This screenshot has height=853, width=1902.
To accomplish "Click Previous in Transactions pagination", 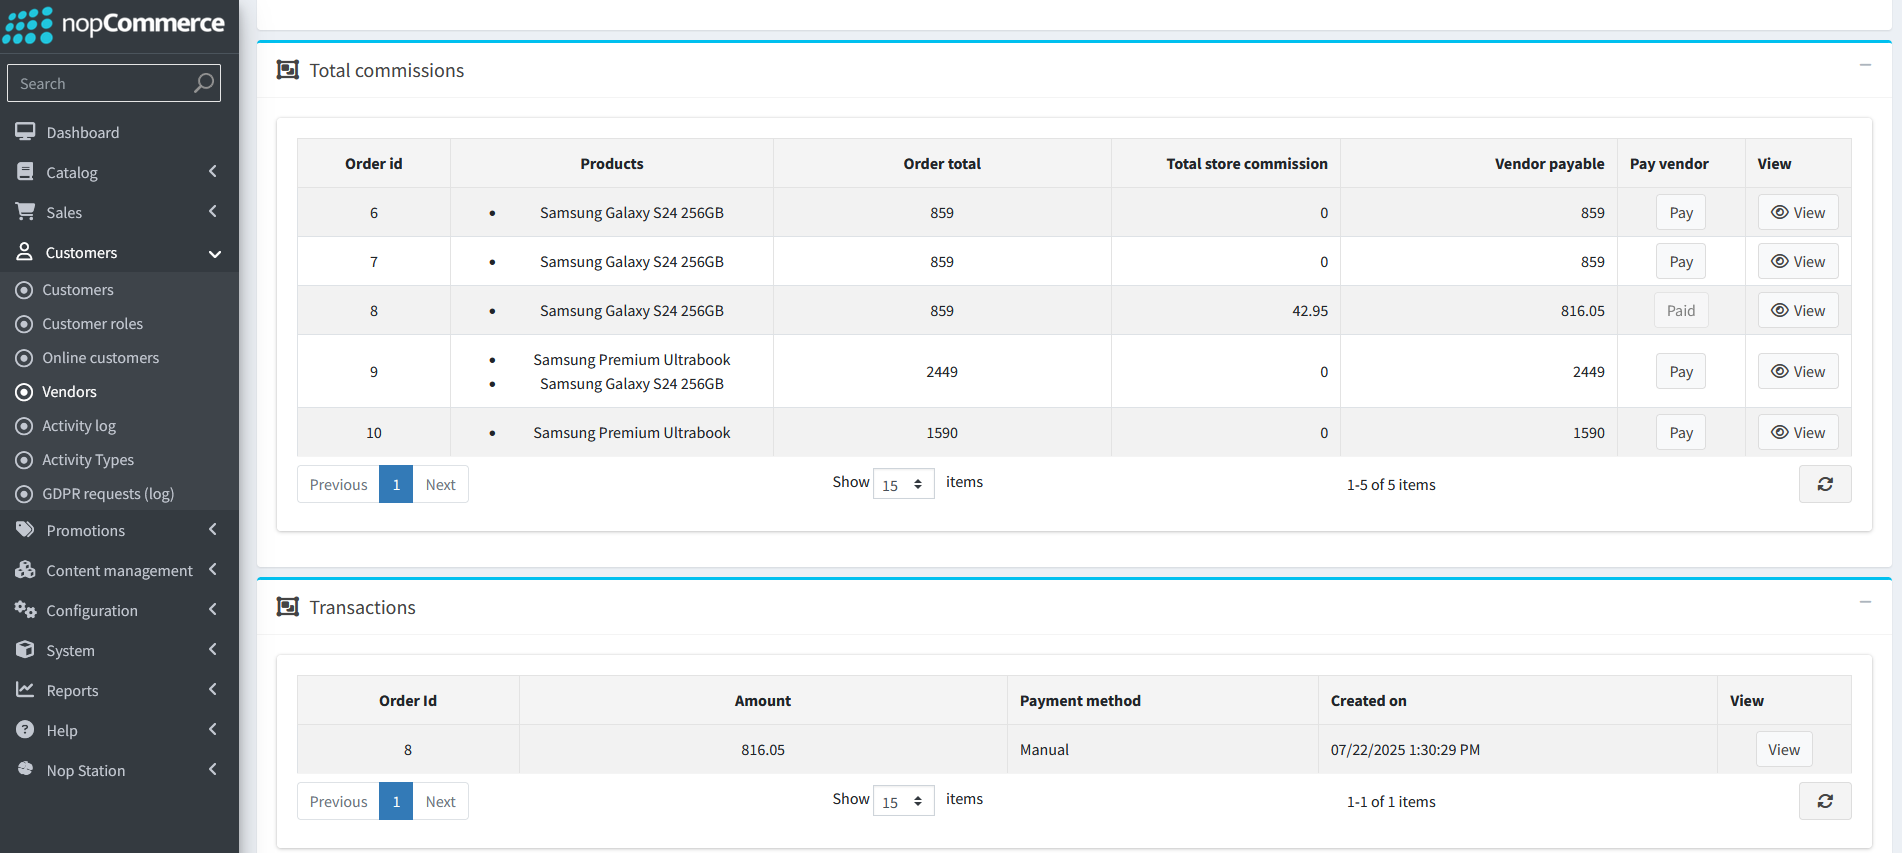I will click(x=338, y=801).
